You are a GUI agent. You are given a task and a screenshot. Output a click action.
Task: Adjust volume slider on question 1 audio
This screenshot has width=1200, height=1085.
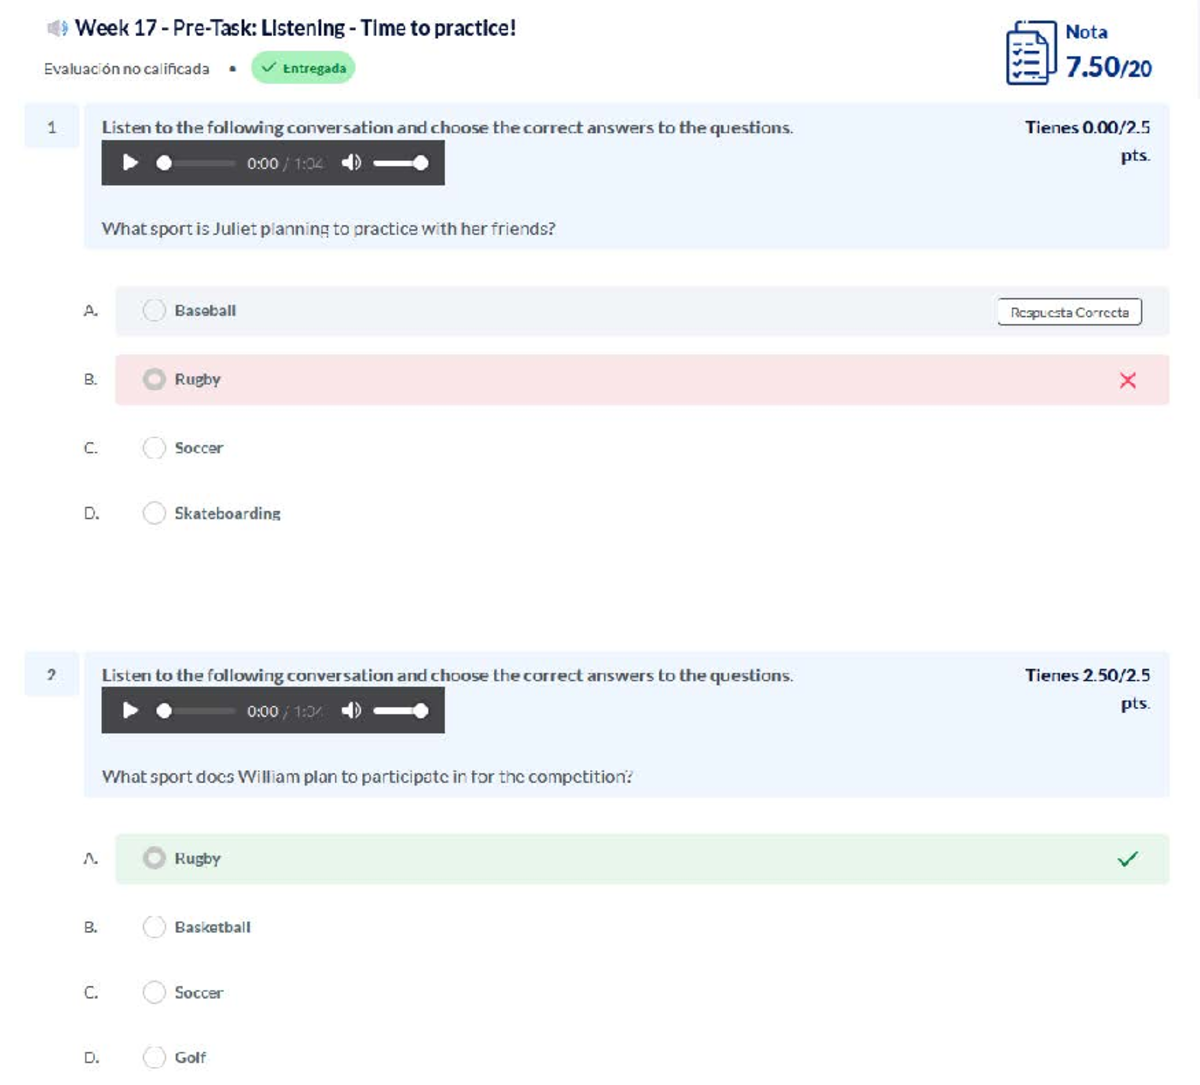pyautogui.click(x=400, y=163)
